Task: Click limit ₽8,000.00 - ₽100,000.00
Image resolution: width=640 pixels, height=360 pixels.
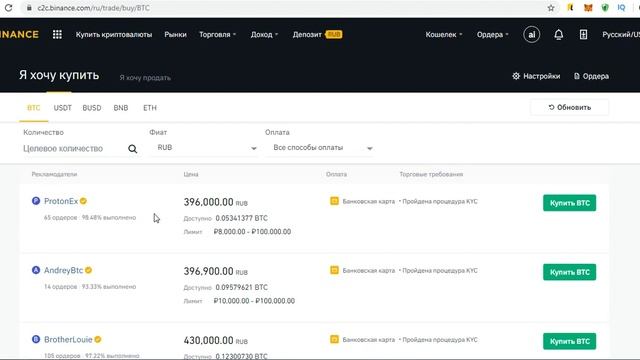Action: pyautogui.click(x=252, y=232)
